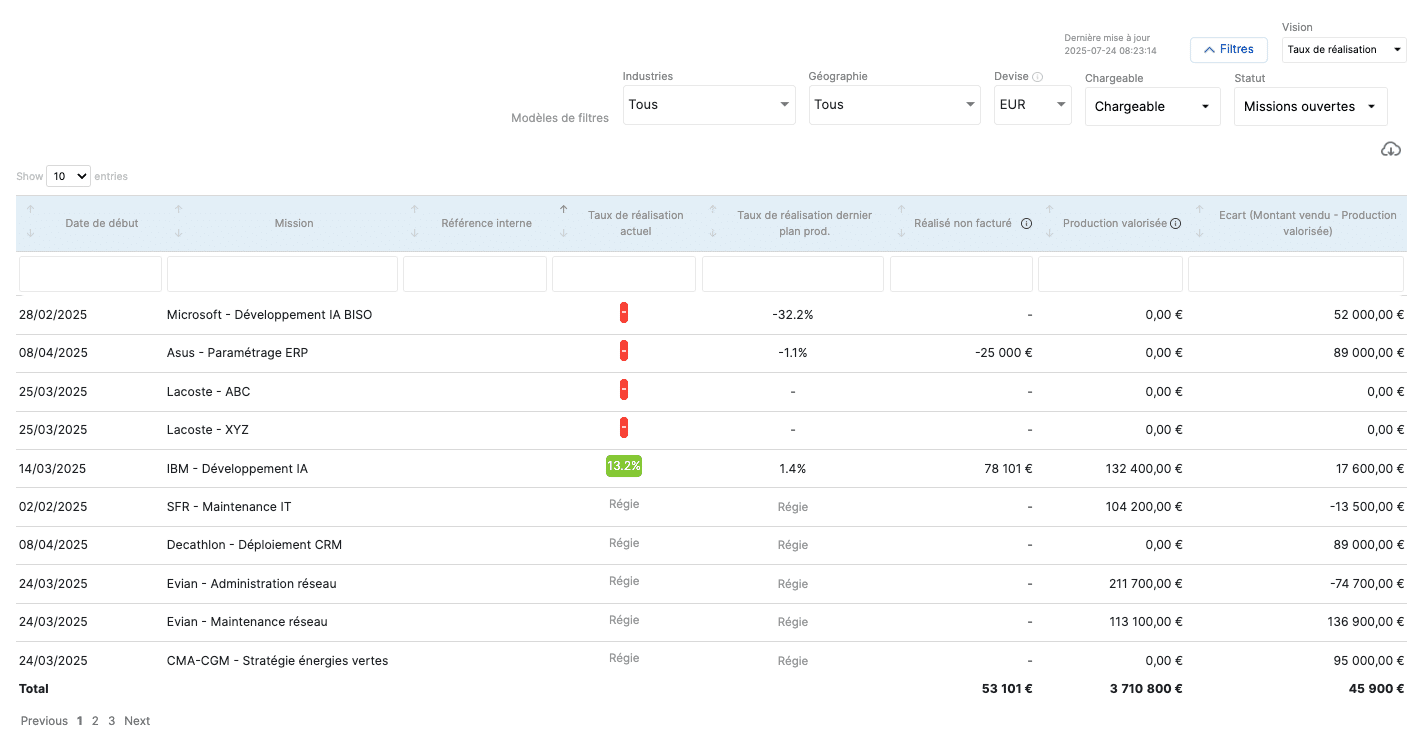Click the Next pagination link
This screenshot has height=748, width=1420.
click(137, 721)
